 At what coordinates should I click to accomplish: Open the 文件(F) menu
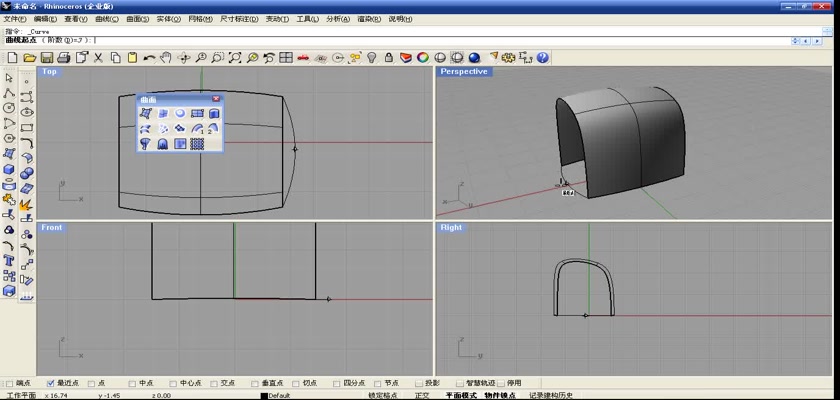[x=15, y=19]
